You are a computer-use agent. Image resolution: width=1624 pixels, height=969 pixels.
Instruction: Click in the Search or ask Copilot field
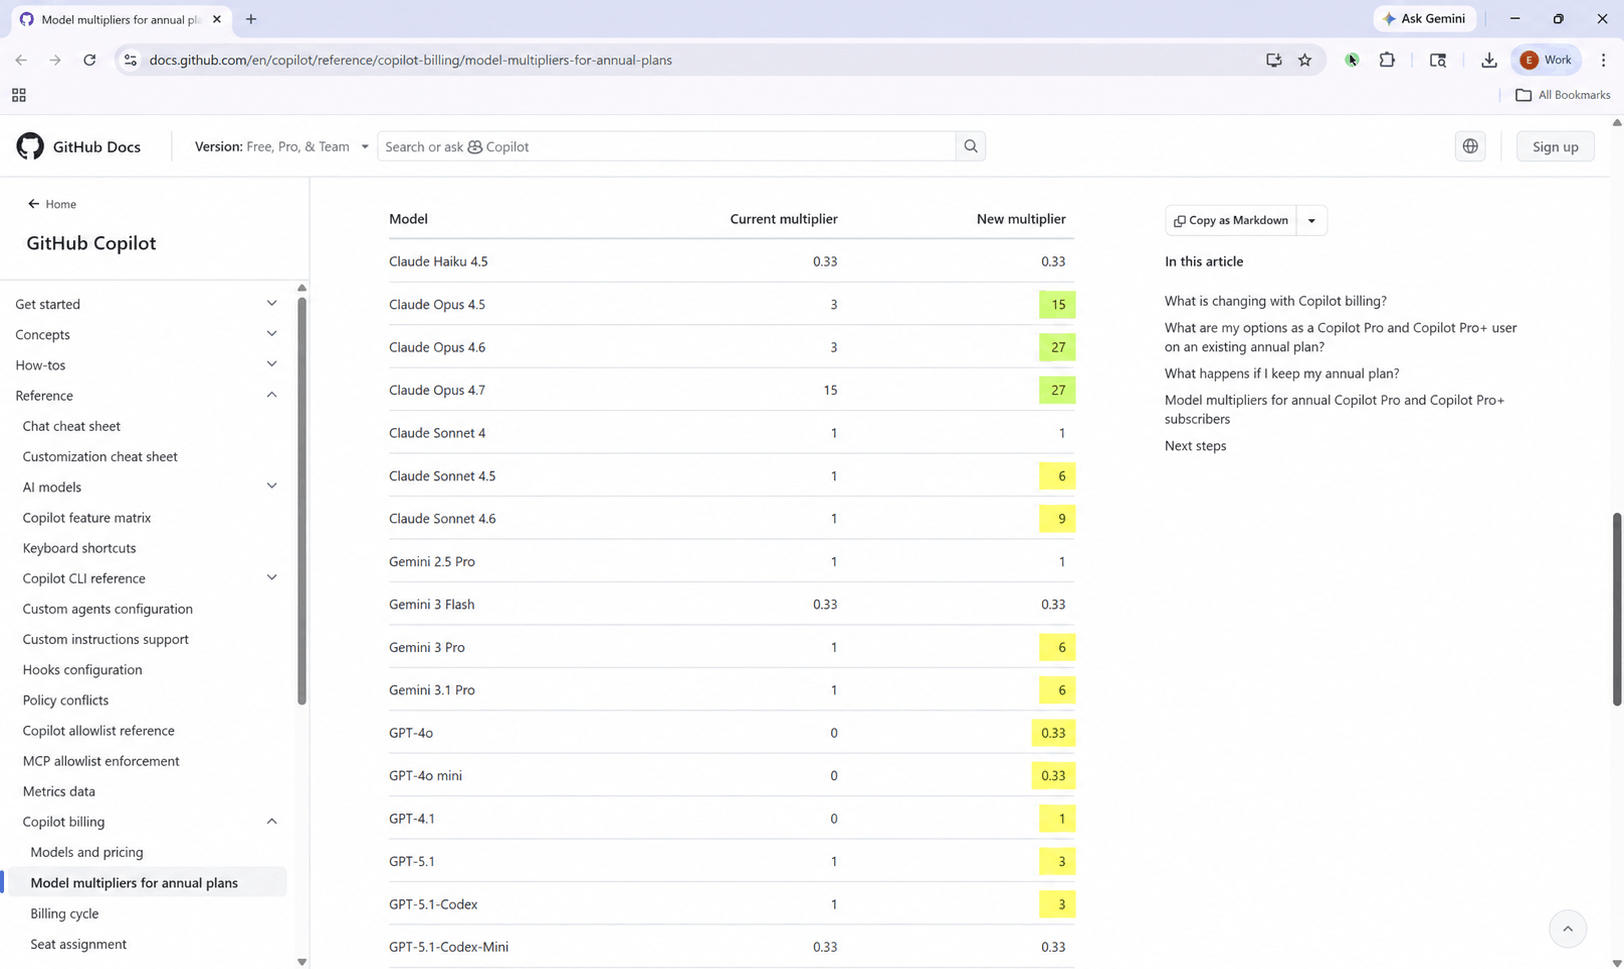tap(666, 146)
